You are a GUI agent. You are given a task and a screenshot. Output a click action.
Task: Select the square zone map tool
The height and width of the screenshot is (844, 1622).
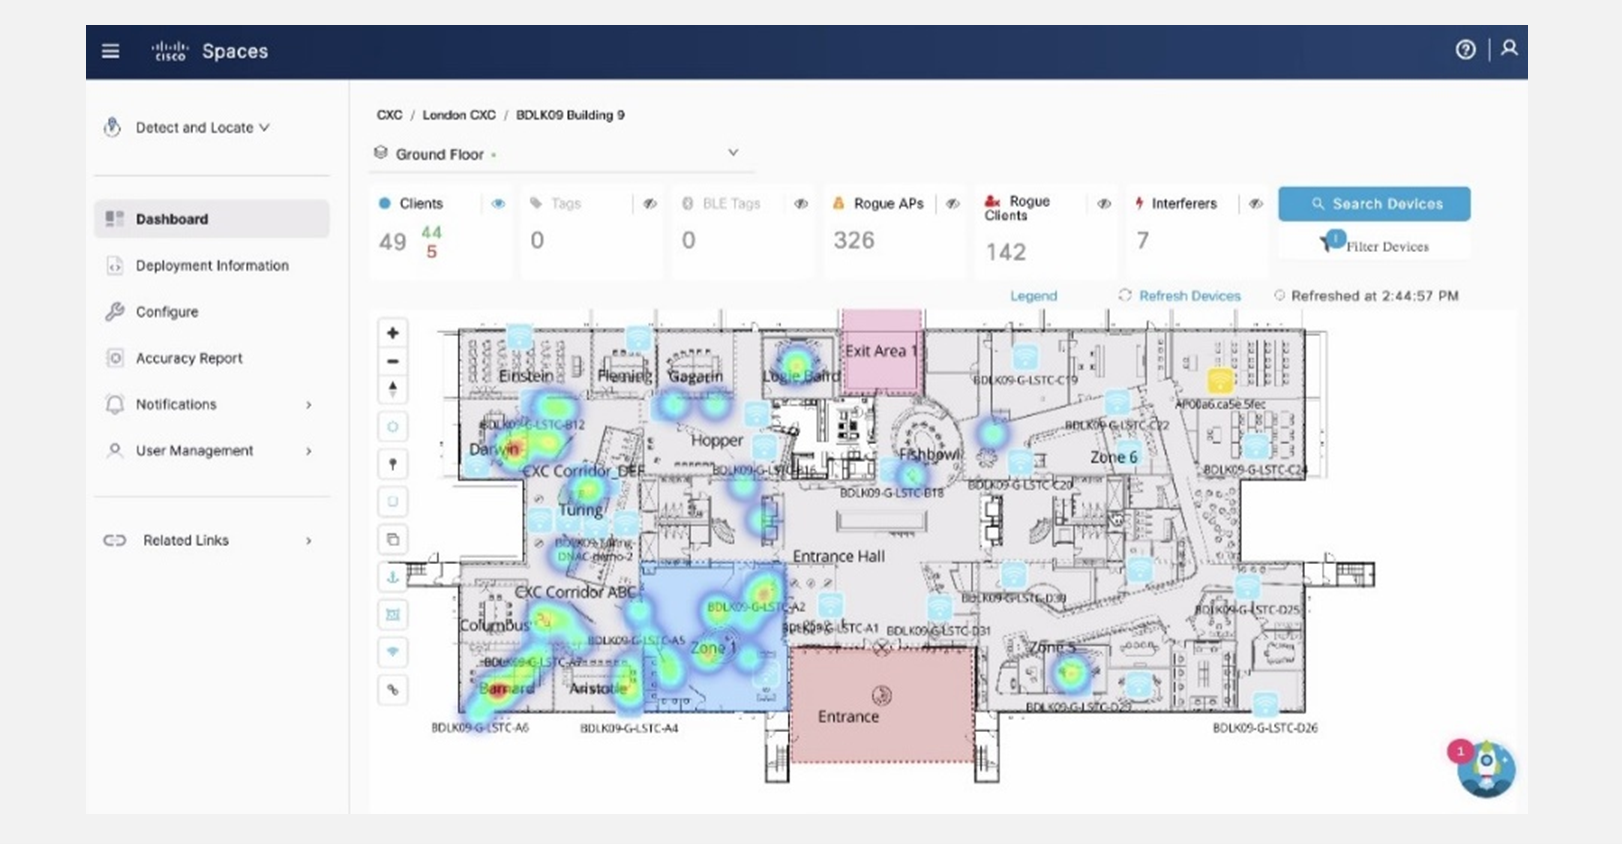[x=393, y=502]
